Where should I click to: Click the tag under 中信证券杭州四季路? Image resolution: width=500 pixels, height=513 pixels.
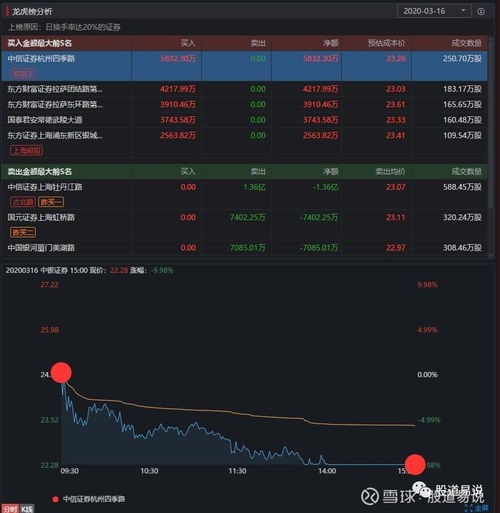(x=23, y=74)
